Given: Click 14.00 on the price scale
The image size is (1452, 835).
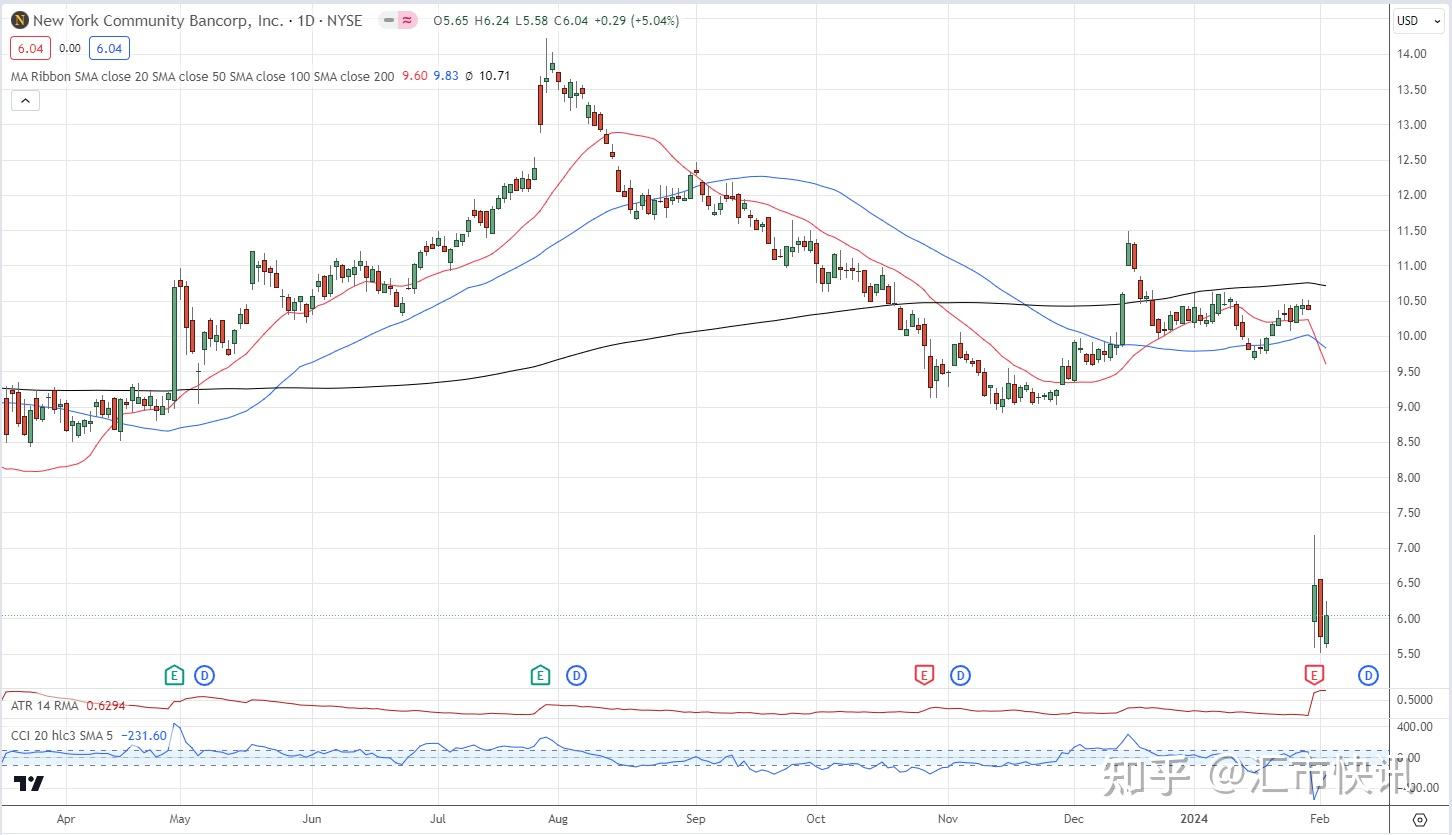Looking at the screenshot, I should tap(1412, 54).
